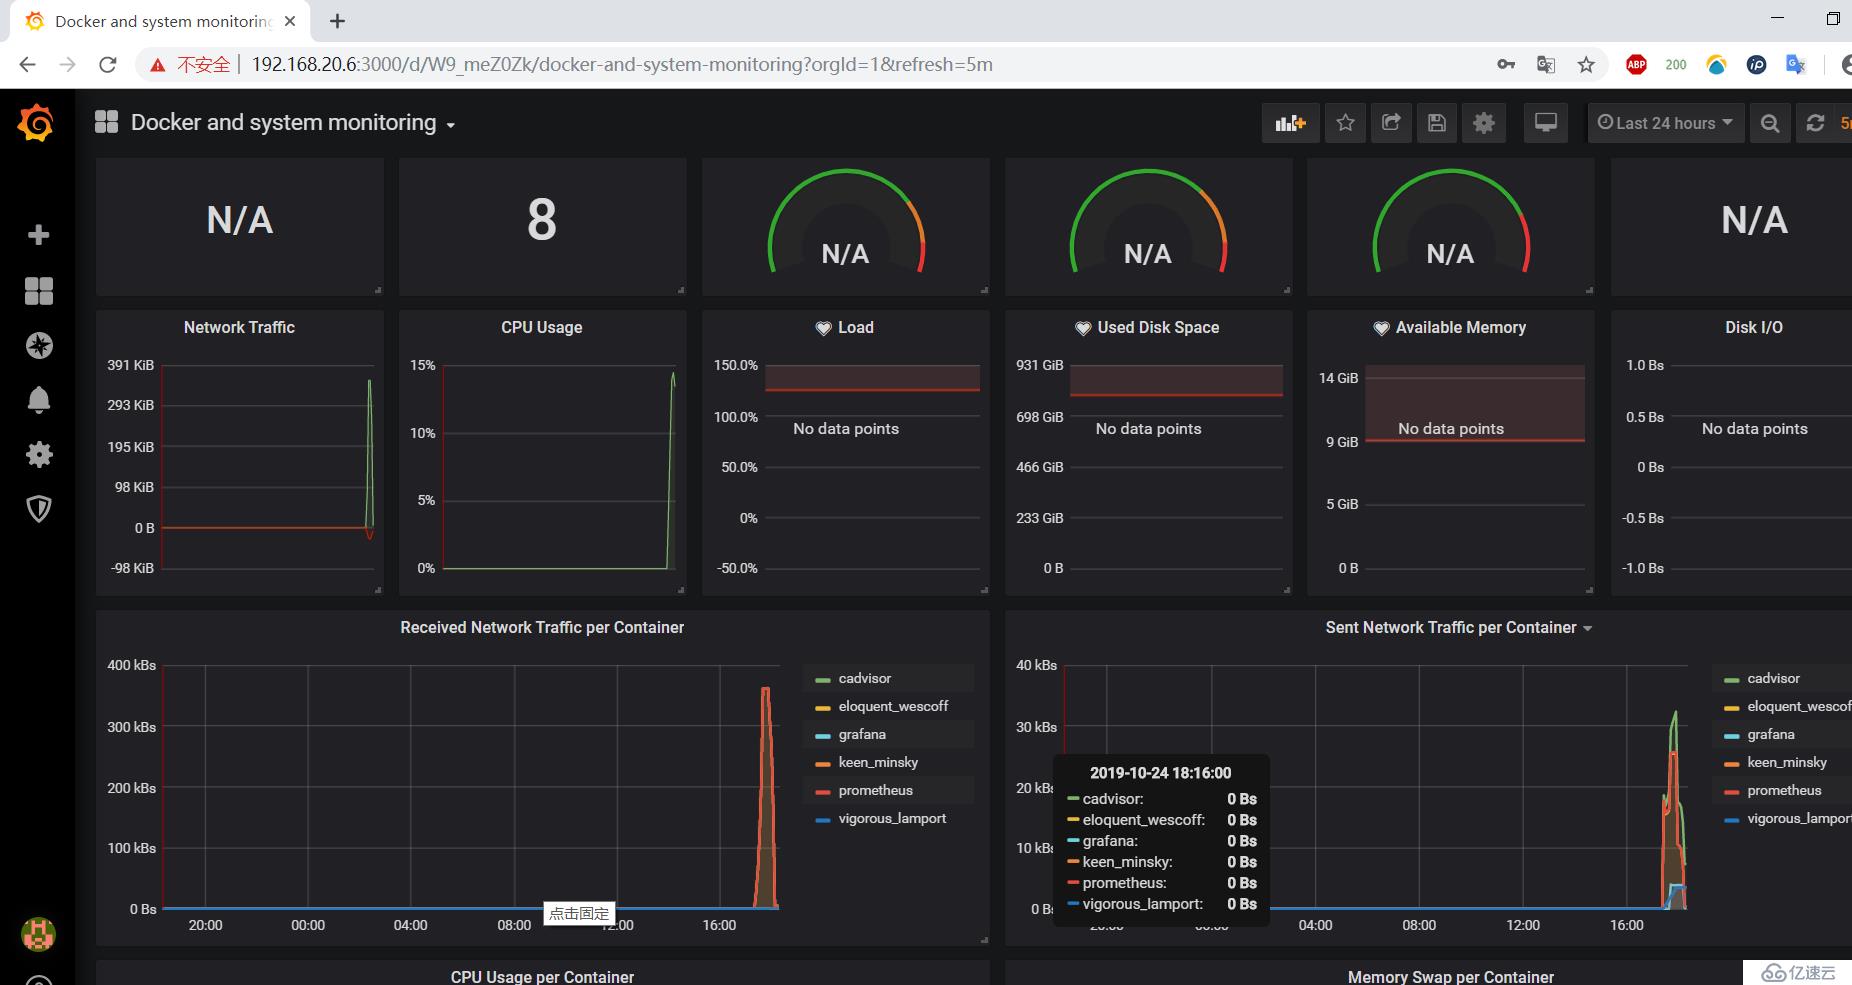The height and width of the screenshot is (985, 1852).
Task: Click the CPU Usage panel title
Action: point(541,327)
